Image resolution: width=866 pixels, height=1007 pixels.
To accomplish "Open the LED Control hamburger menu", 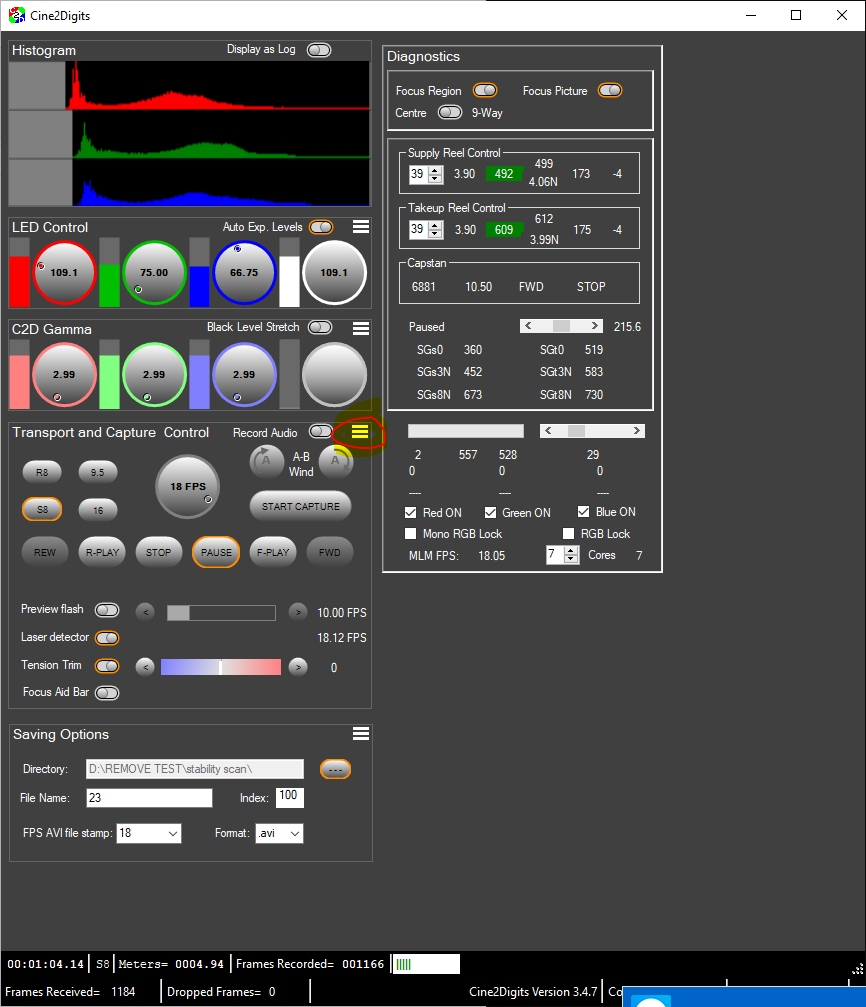I will coord(361,227).
